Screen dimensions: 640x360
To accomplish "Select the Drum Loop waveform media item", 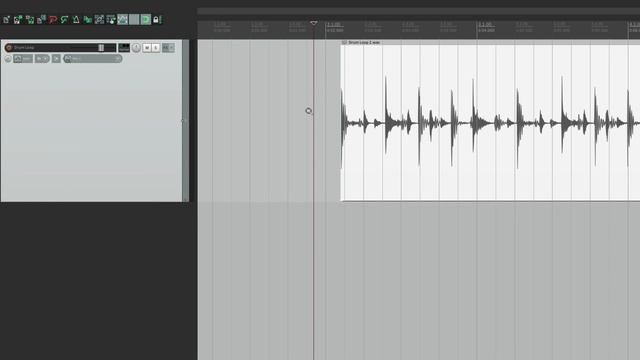I will [490, 122].
